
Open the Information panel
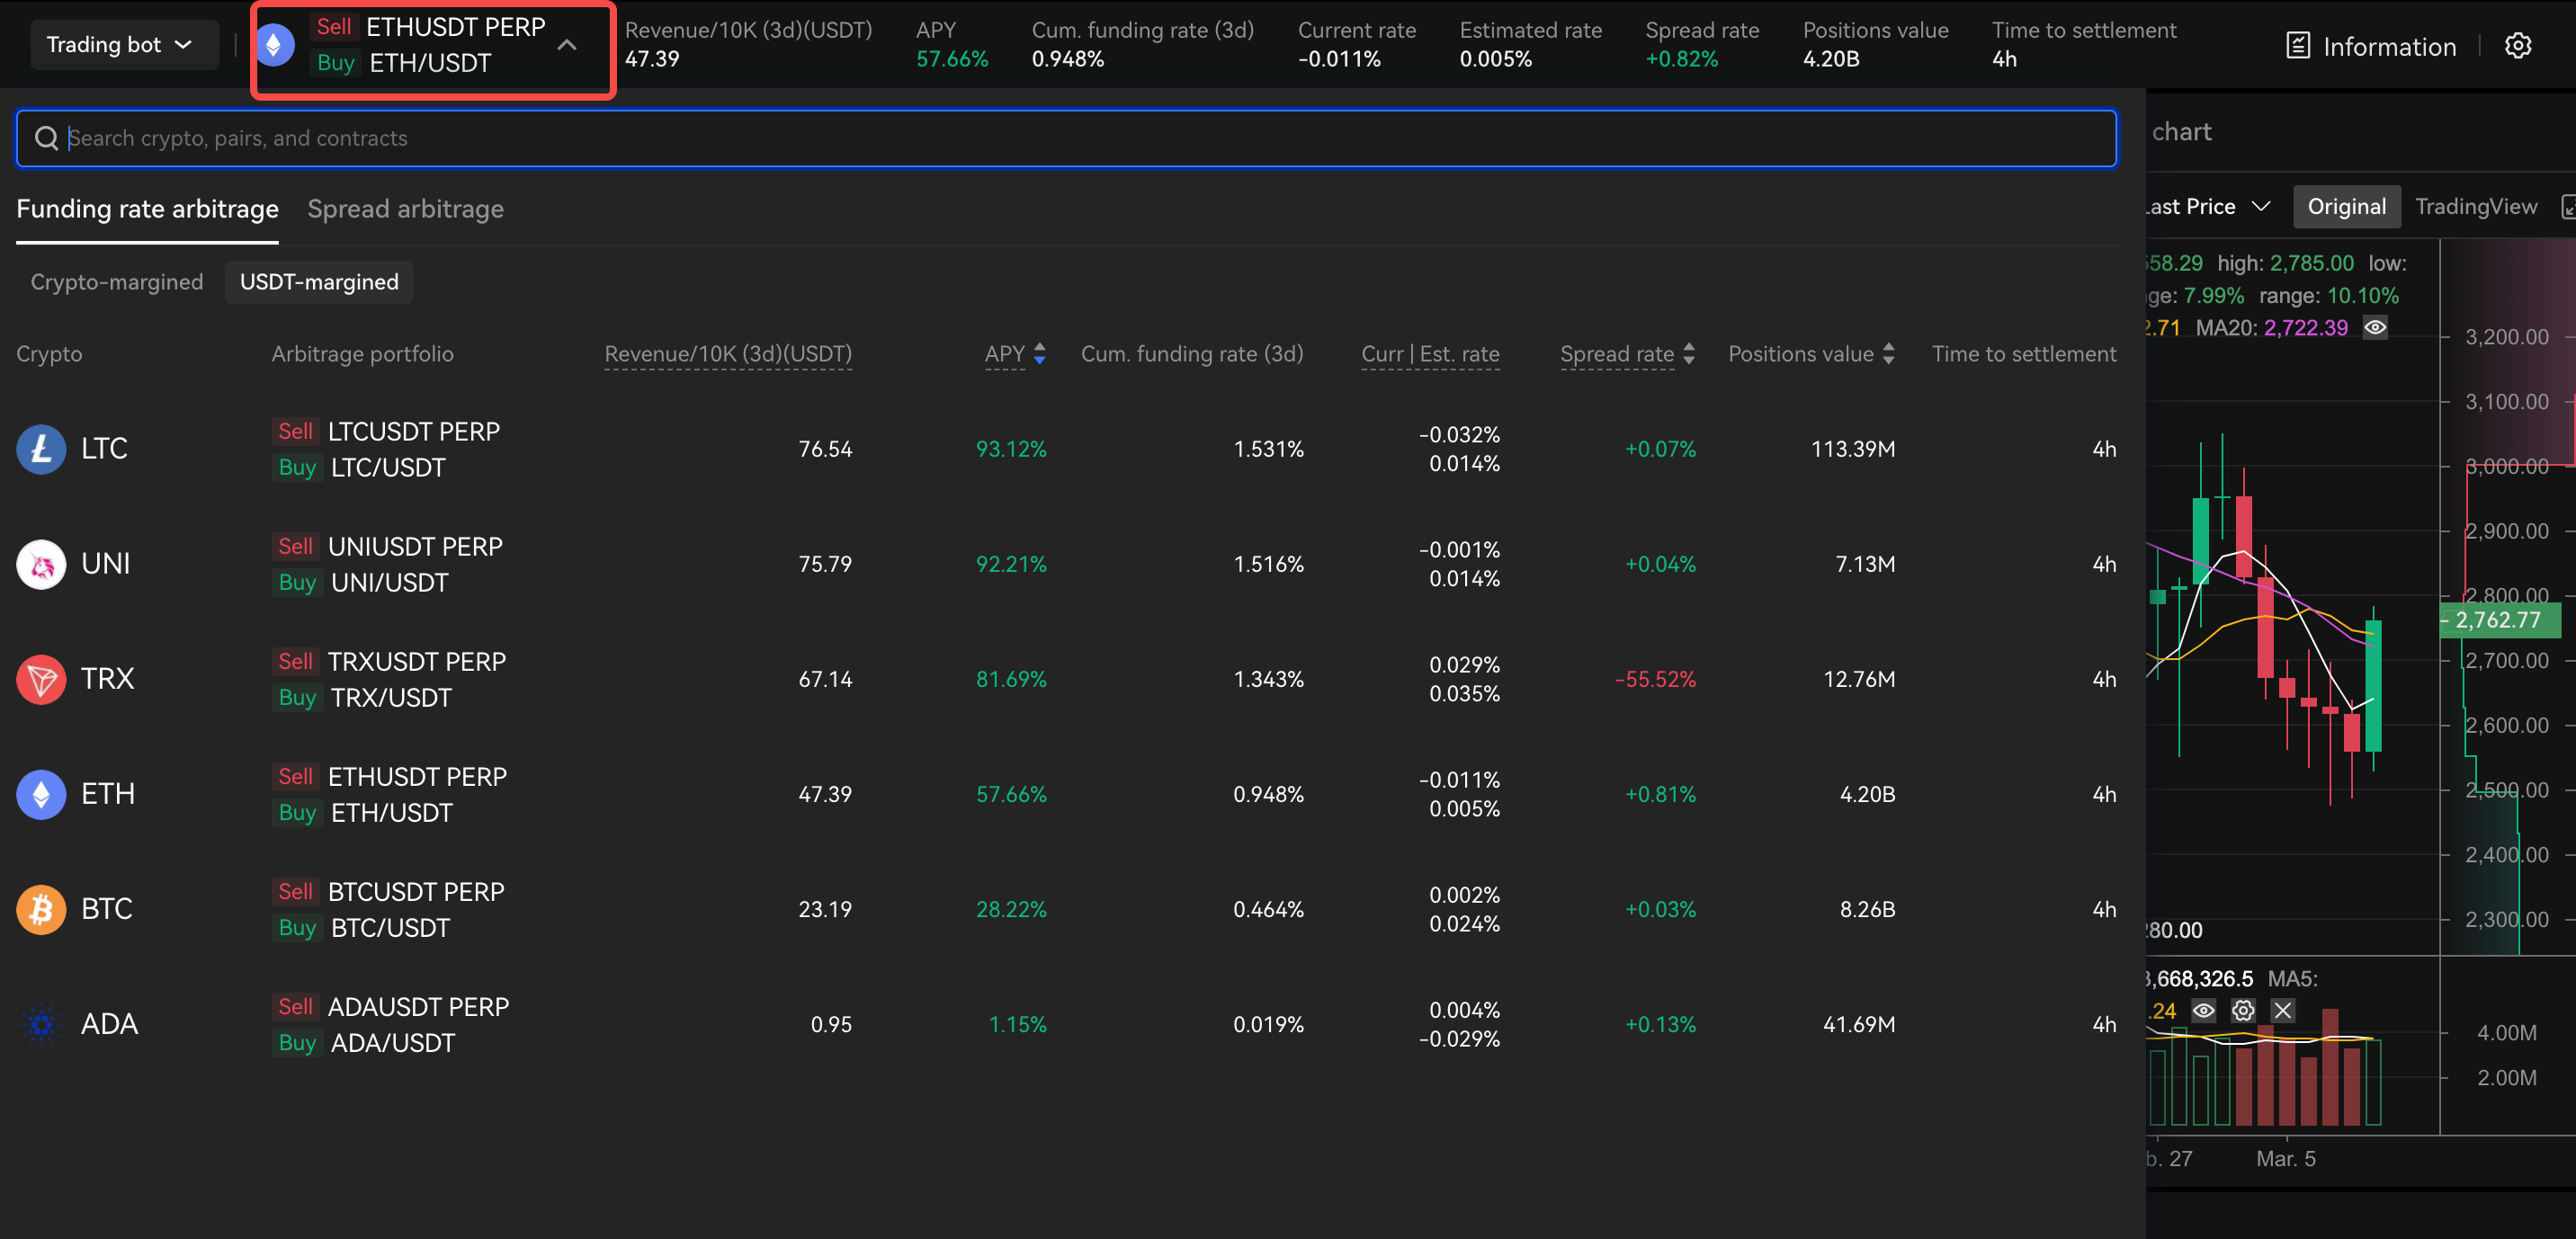click(2371, 46)
